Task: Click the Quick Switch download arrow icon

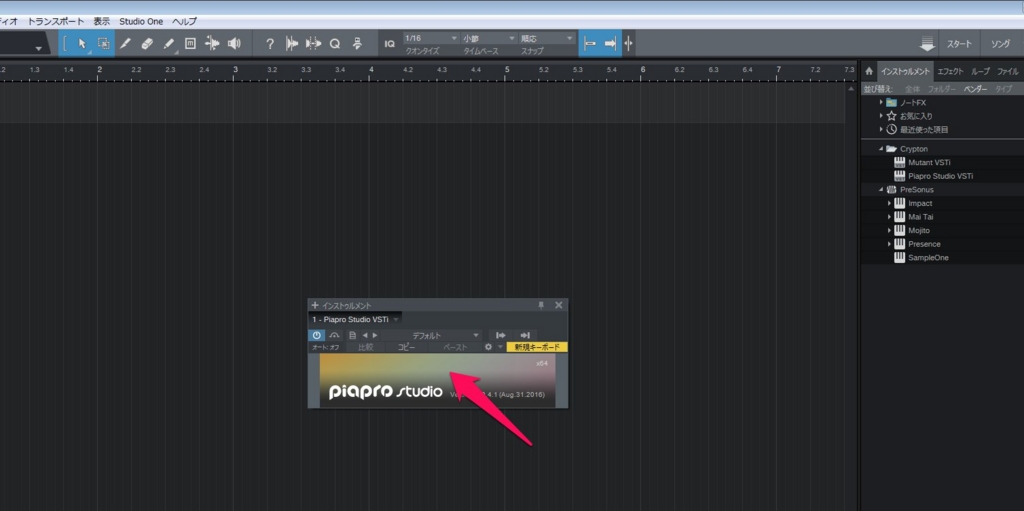Action: pyautogui.click(x=926, y=44)
